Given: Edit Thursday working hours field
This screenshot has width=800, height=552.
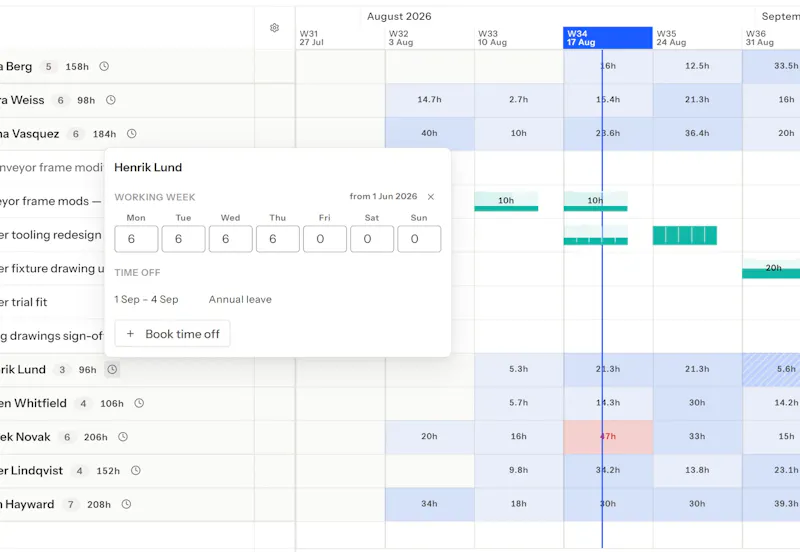Looking at the screenshot, I should click(x=278, y=239).
